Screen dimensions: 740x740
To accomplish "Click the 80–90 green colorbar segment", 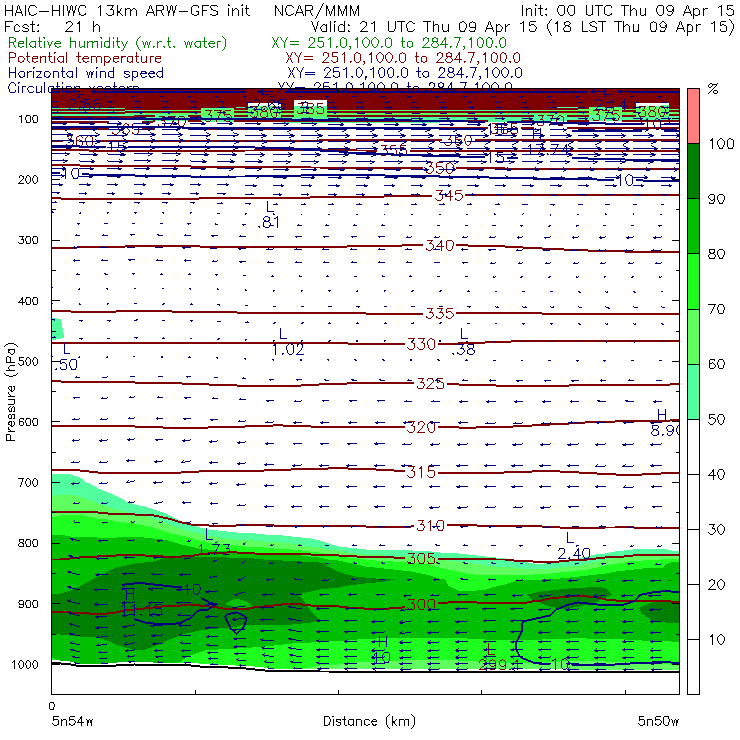I will click(693, 226).
